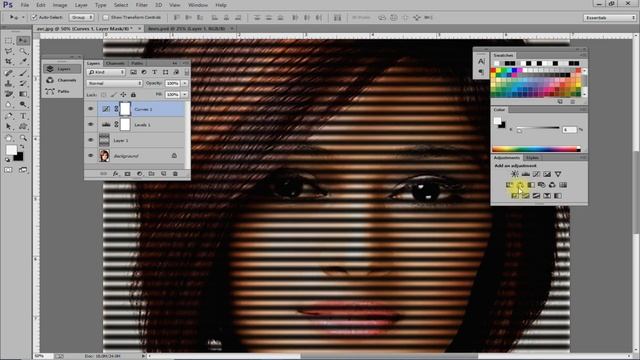Hide the Levels 1 layer
The image size is (640, 360).
[91, 124]
